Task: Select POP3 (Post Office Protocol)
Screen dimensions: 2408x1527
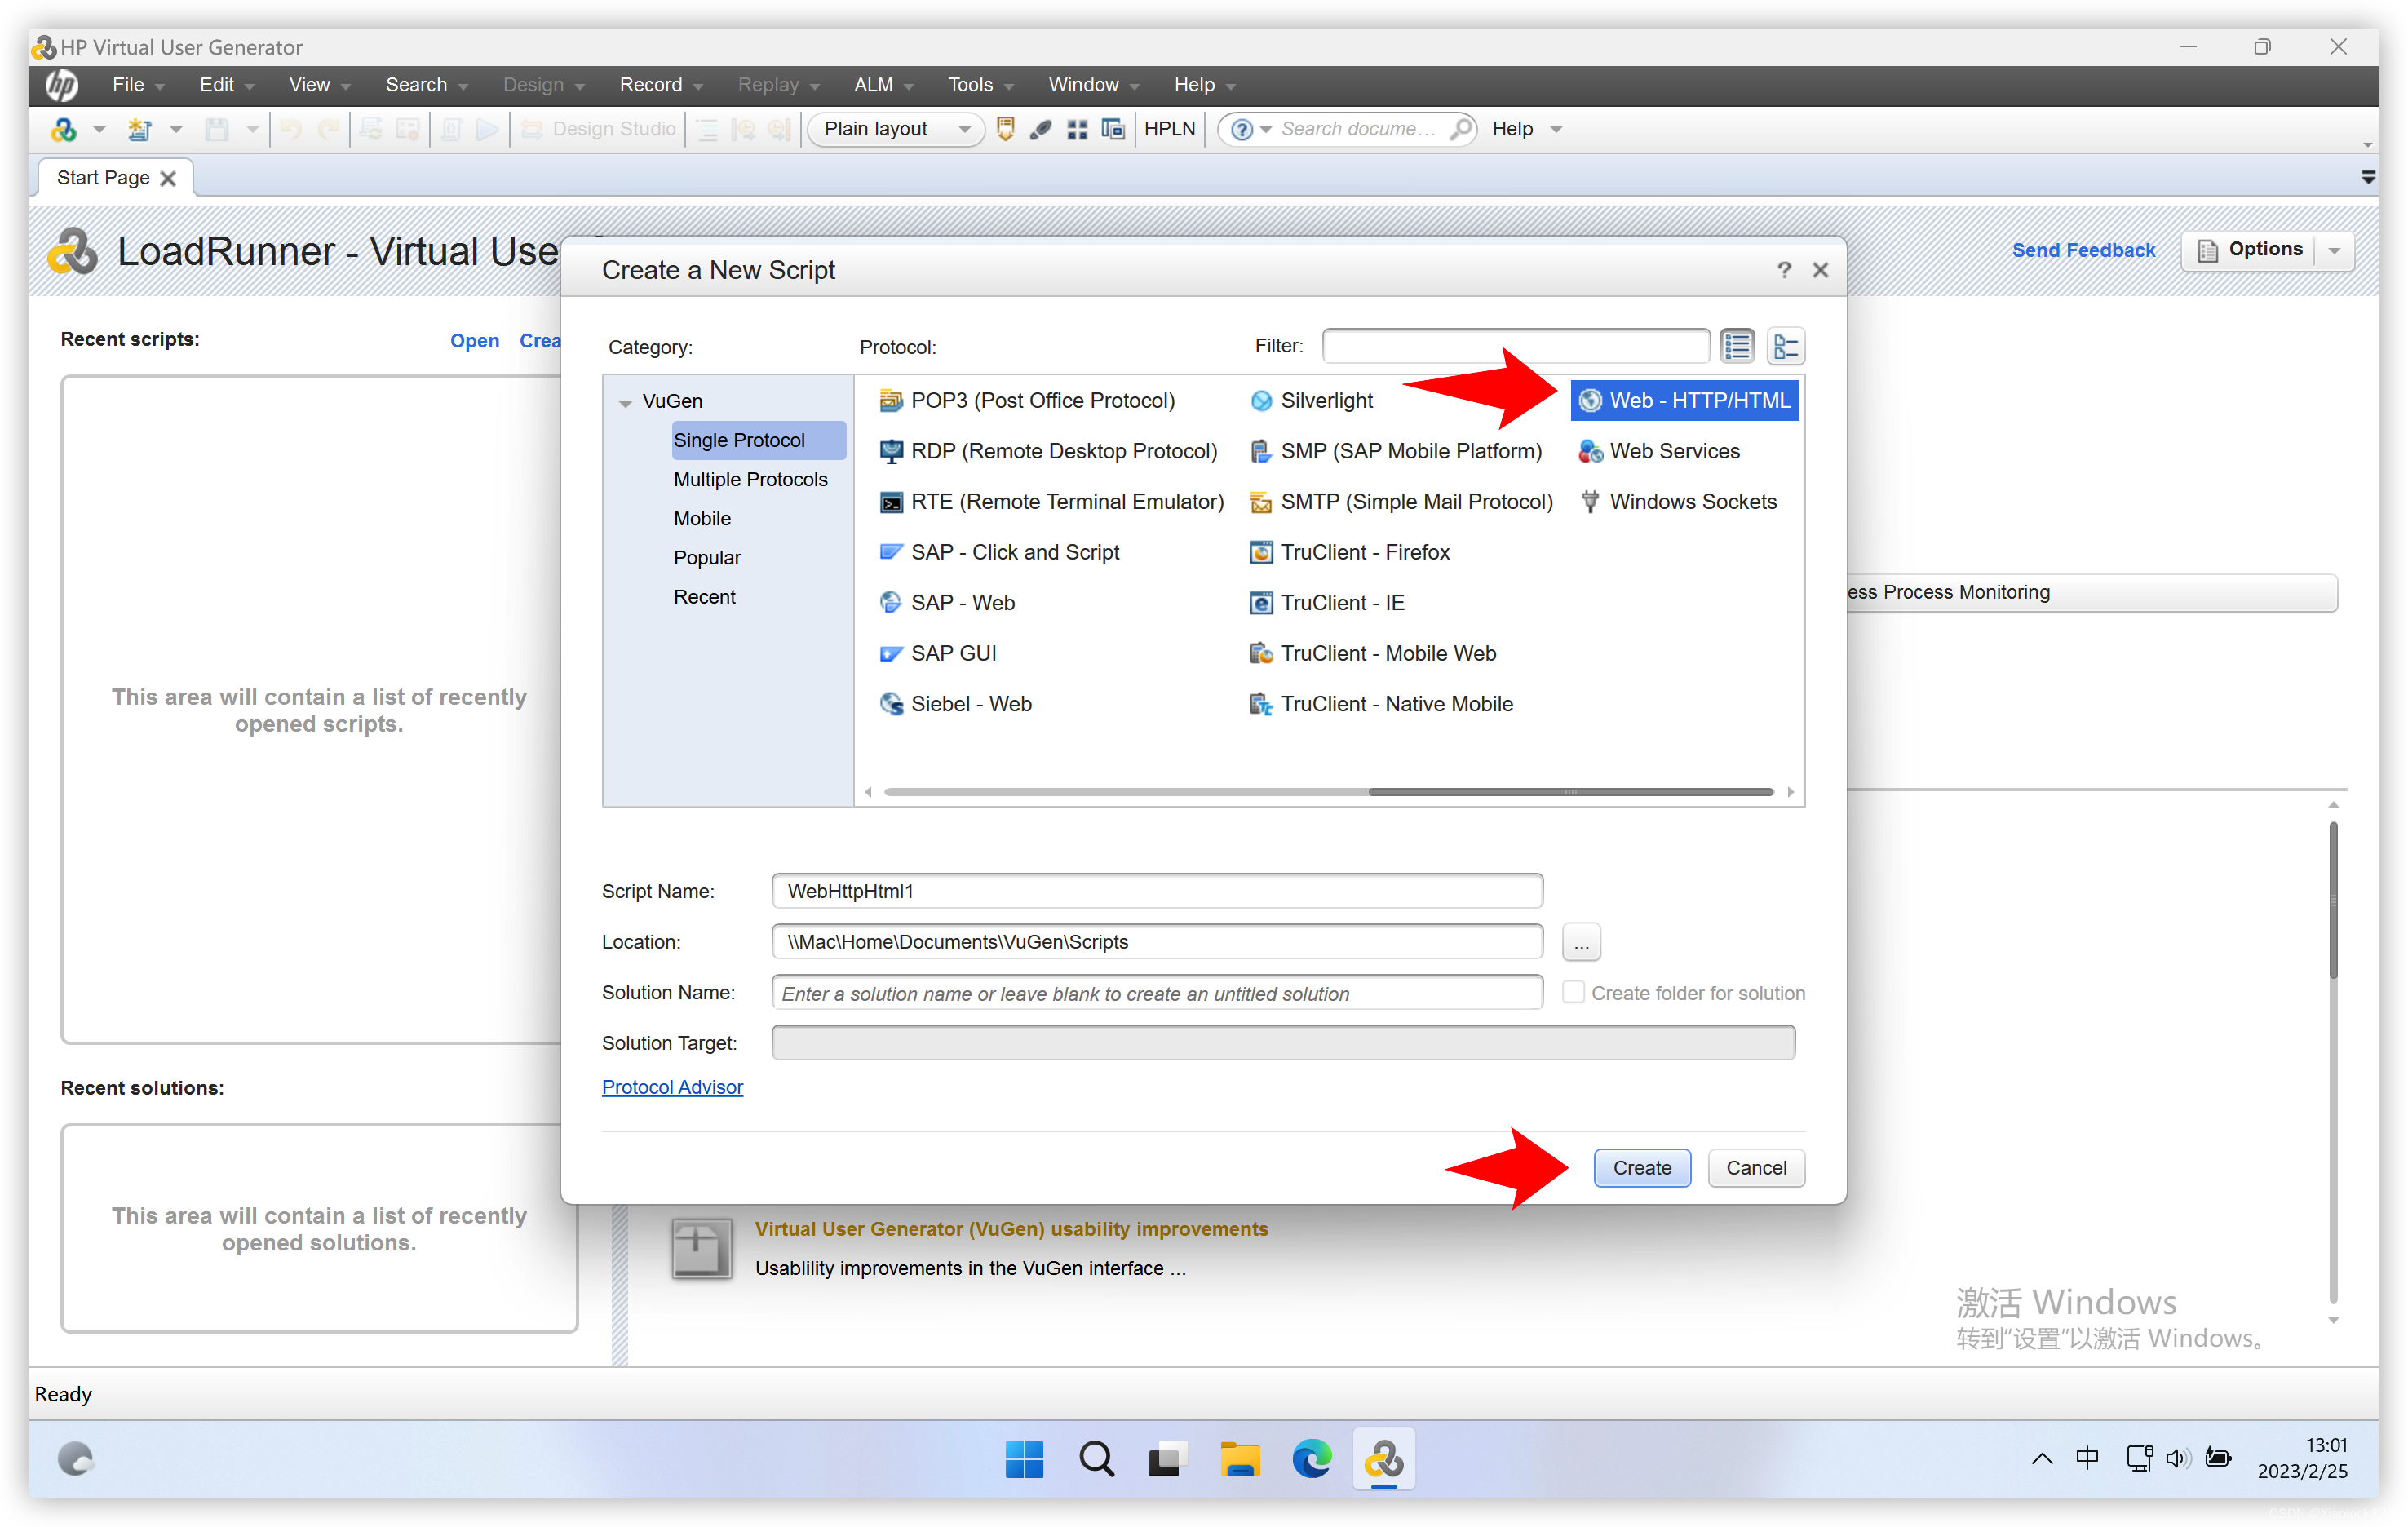Action: [x=1027, y=401]
